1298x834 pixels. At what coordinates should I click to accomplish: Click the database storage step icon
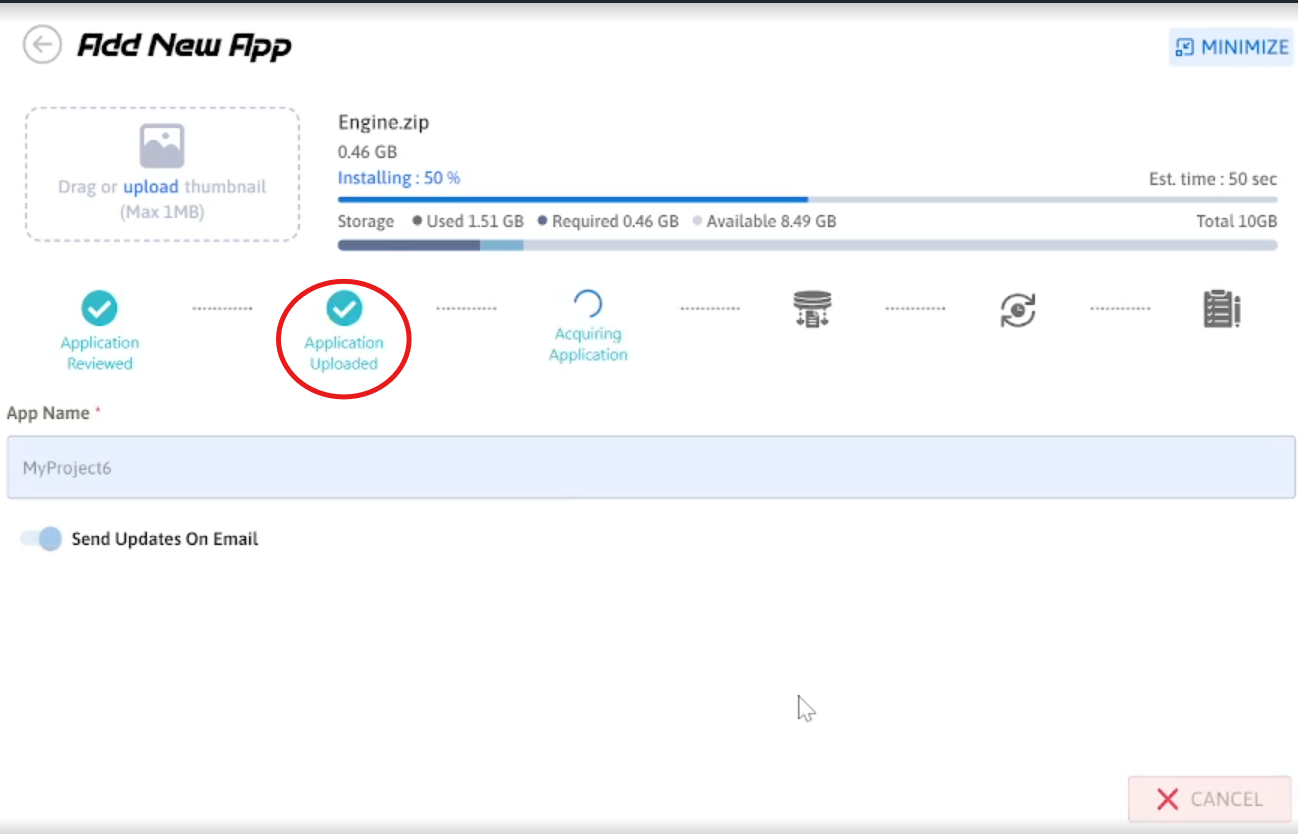coord(811,310)
